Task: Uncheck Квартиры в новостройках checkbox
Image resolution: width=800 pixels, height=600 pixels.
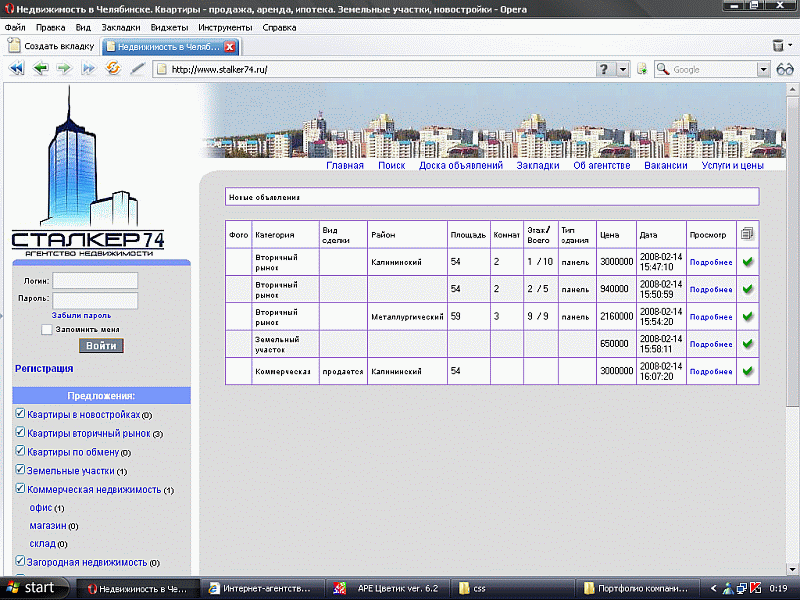Action: click(x=21, y=414)
